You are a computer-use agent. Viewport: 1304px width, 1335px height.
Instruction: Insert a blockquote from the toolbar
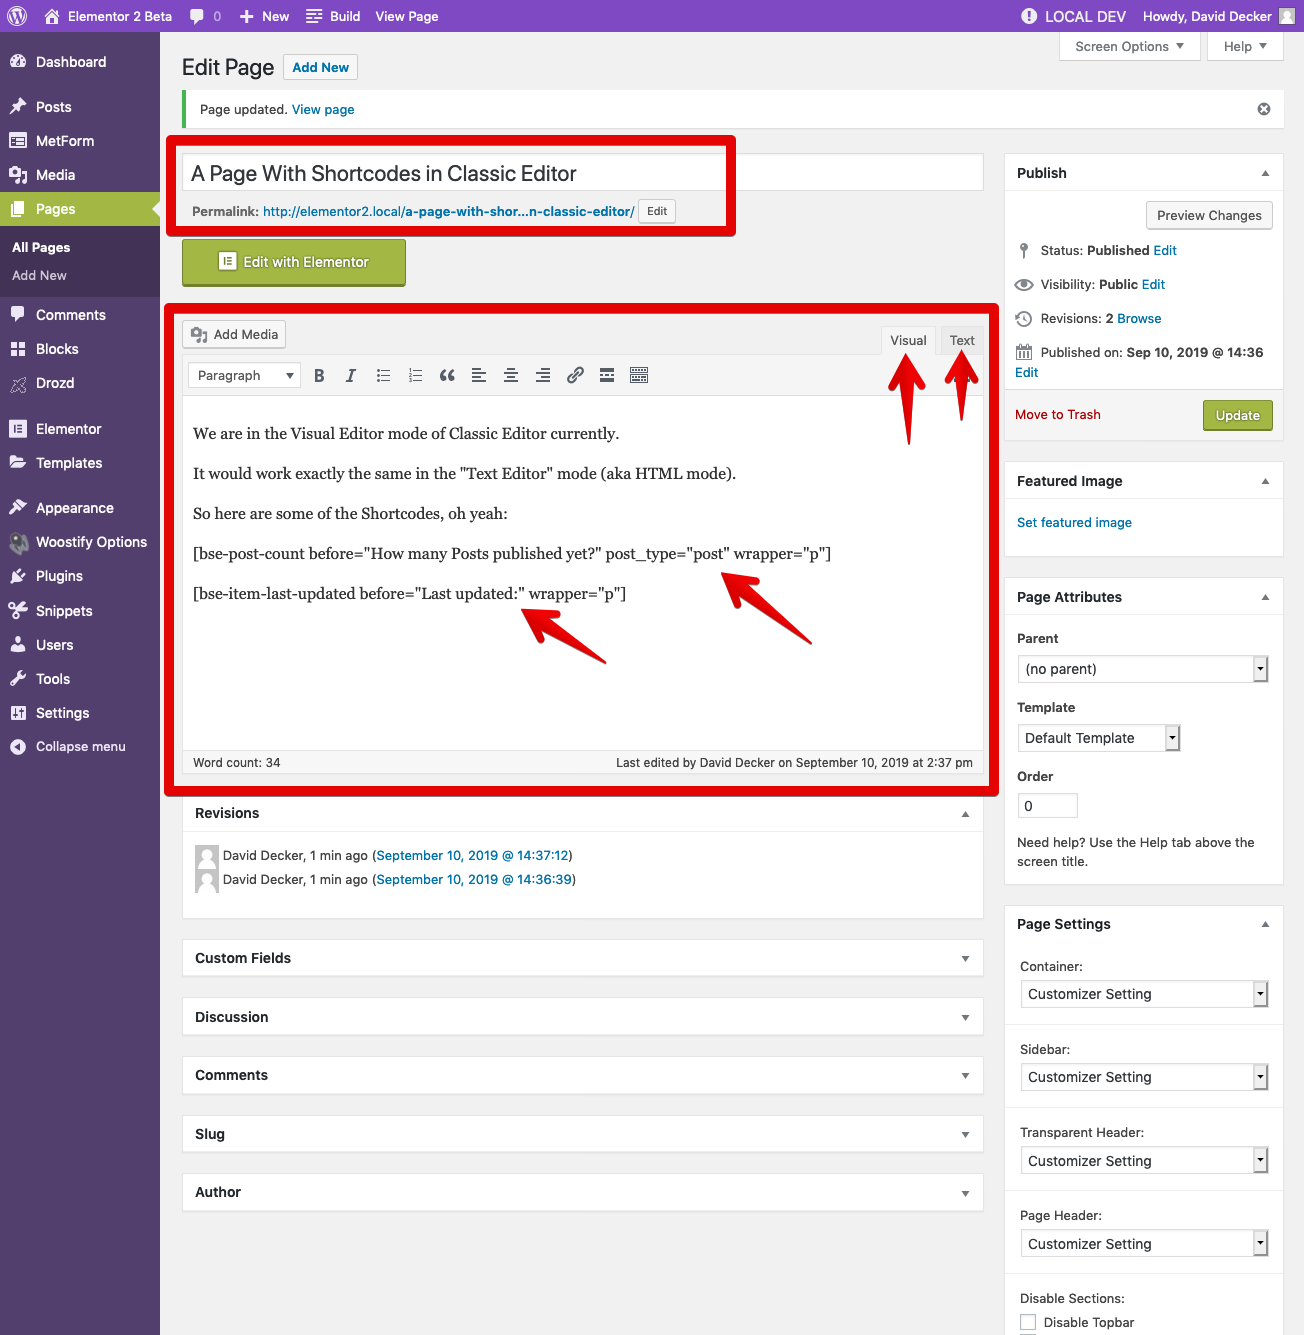click(x=447, y=376)
